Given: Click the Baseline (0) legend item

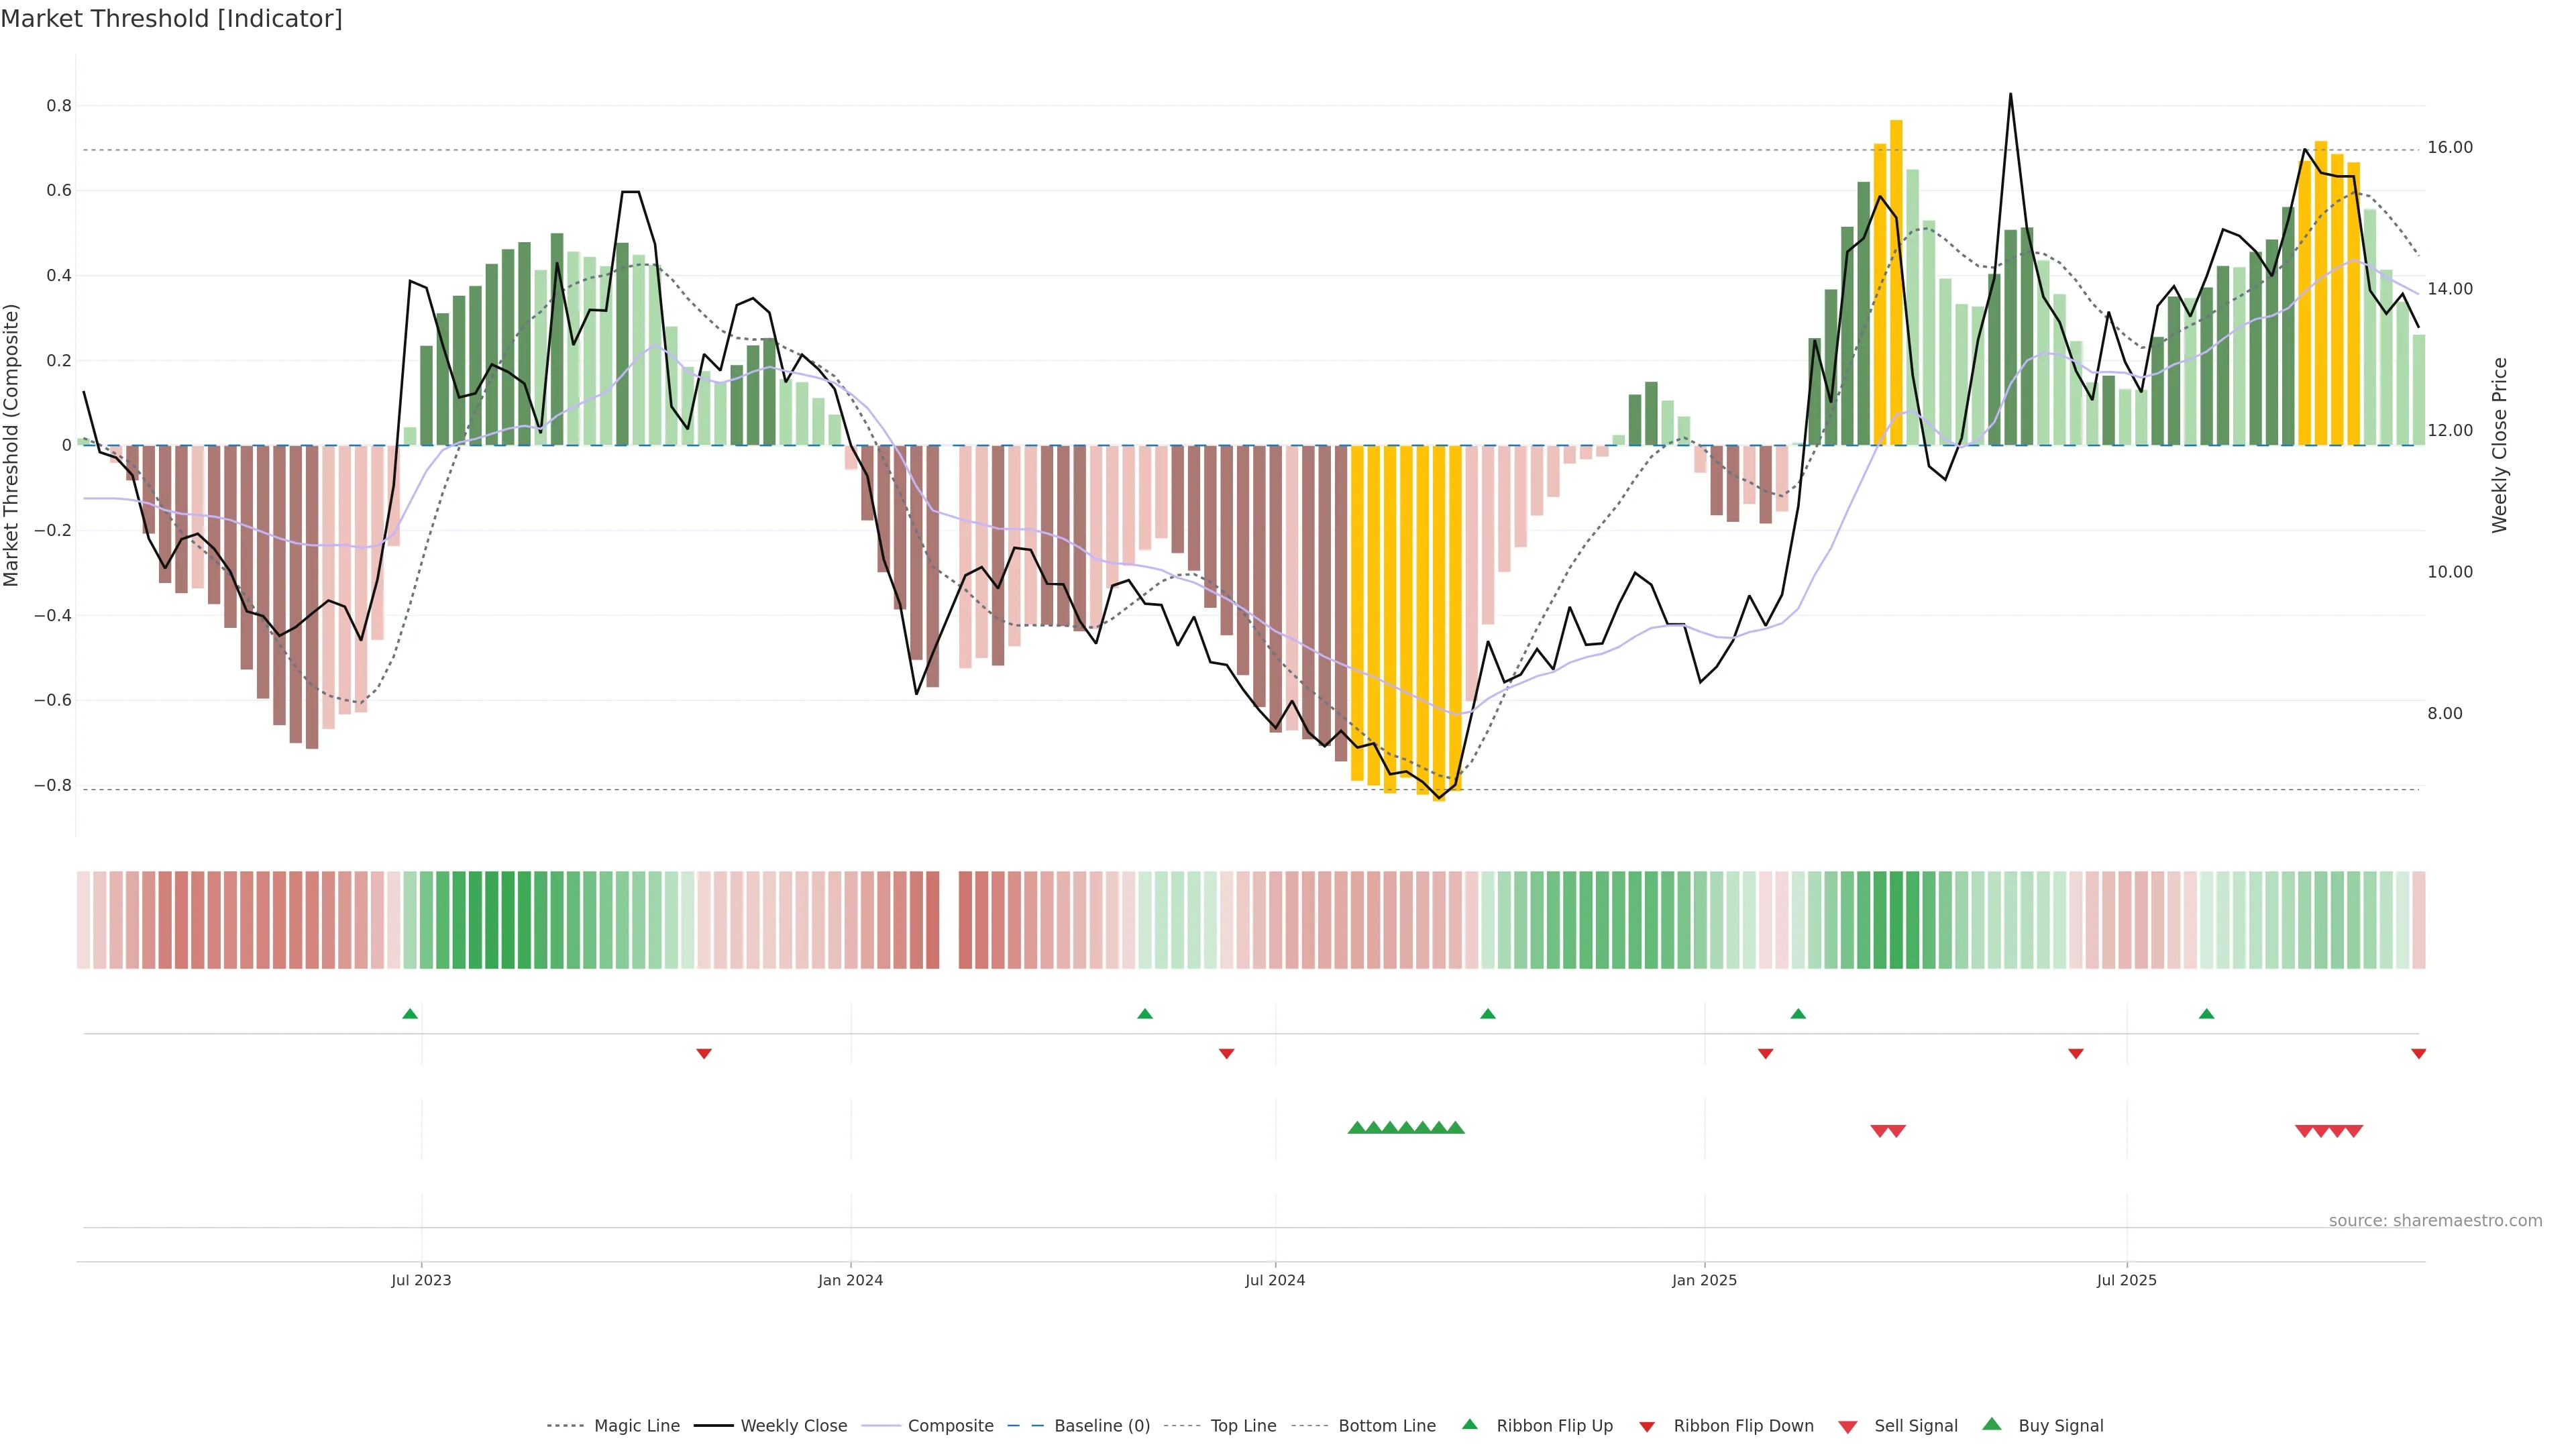Looking at the screenshot, I should point(1101,1425).
